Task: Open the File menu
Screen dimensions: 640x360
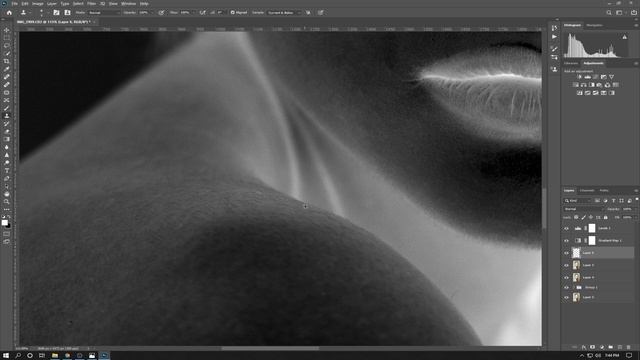Action: point(15,4)
